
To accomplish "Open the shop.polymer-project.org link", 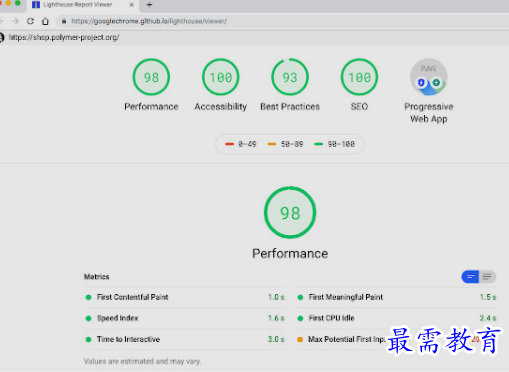I will (x=64, y=37).
